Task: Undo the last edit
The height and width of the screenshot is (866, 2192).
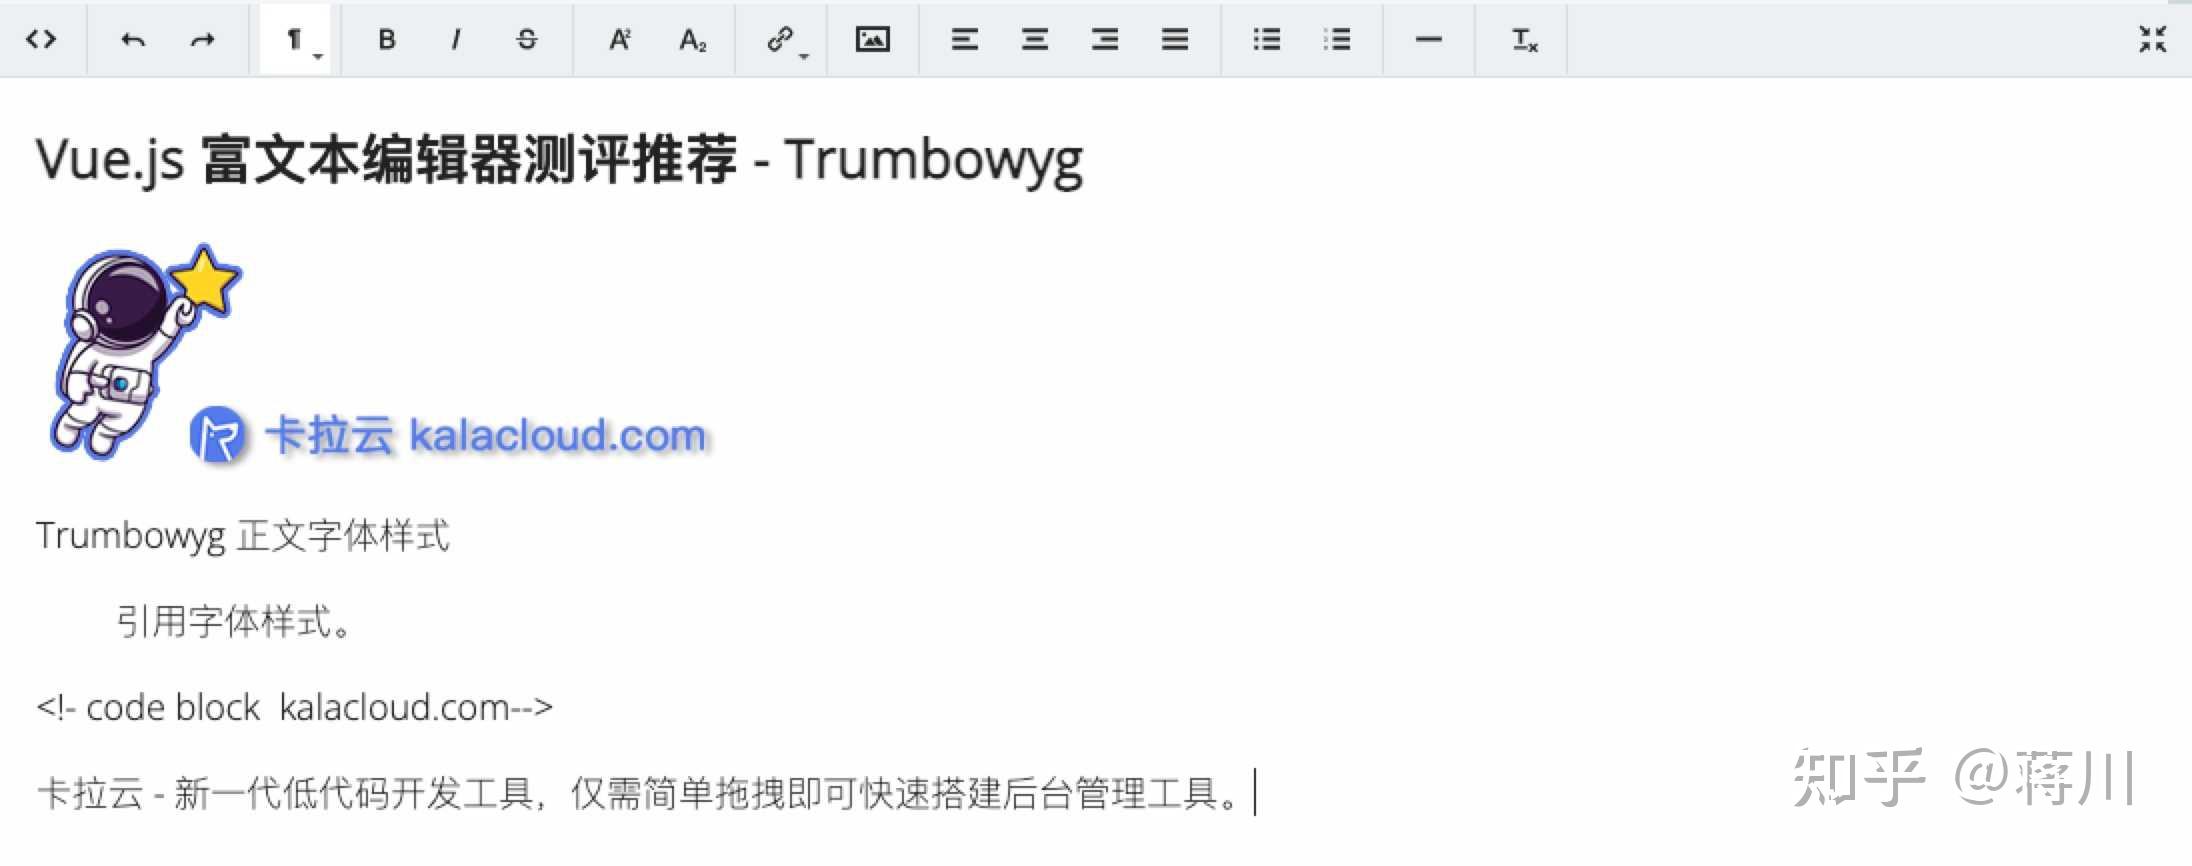Action: pyautogui.click(x=133, y=39)
